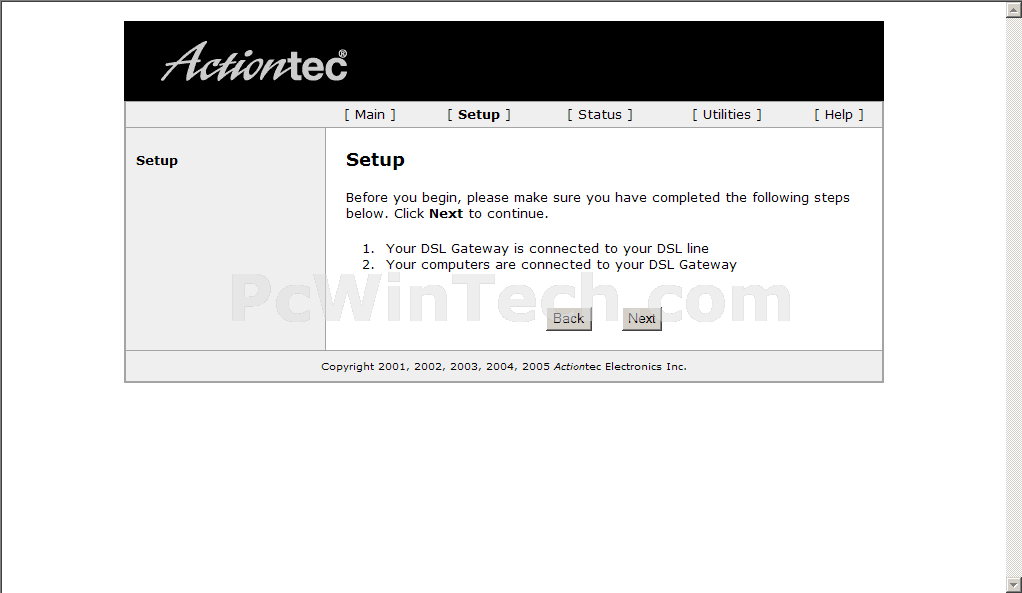
Task: Click "Before you begin" instruction text
Action: [x=598, y=205]
